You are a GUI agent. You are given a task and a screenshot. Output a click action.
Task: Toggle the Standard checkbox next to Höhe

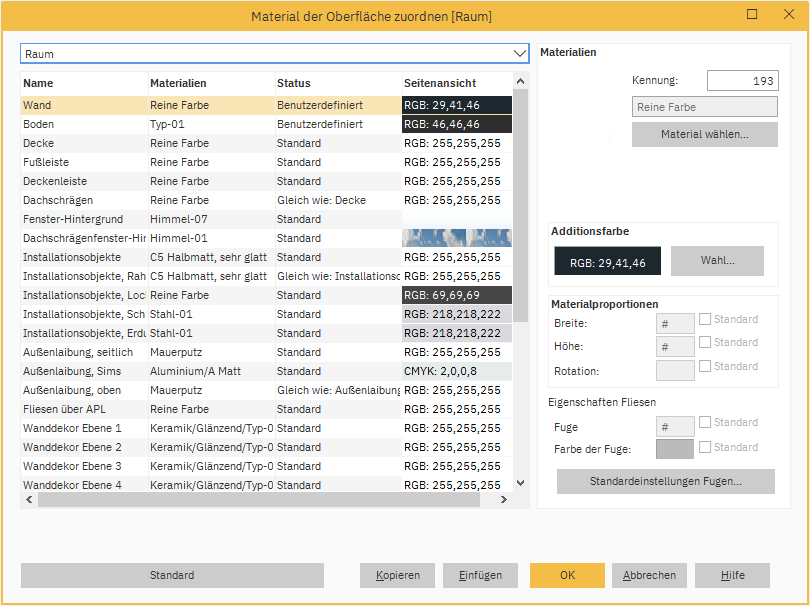click(x=705, y=343)
